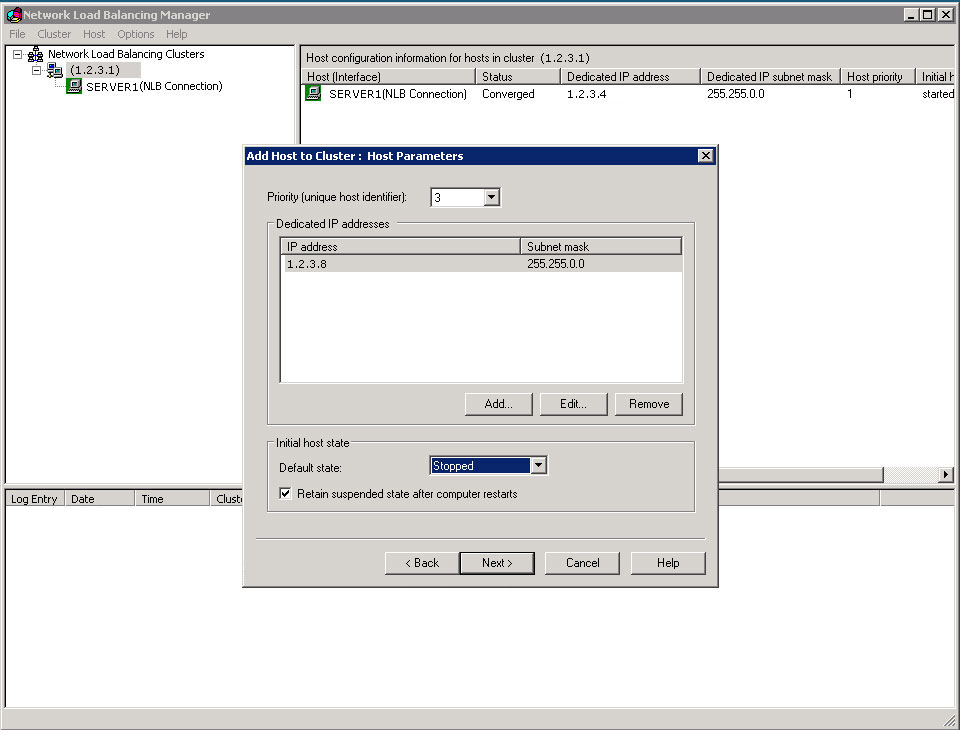Click the cluster icon beside (1.2.3.1)
This screenshot has width=960, height=730.
point(54,70)
